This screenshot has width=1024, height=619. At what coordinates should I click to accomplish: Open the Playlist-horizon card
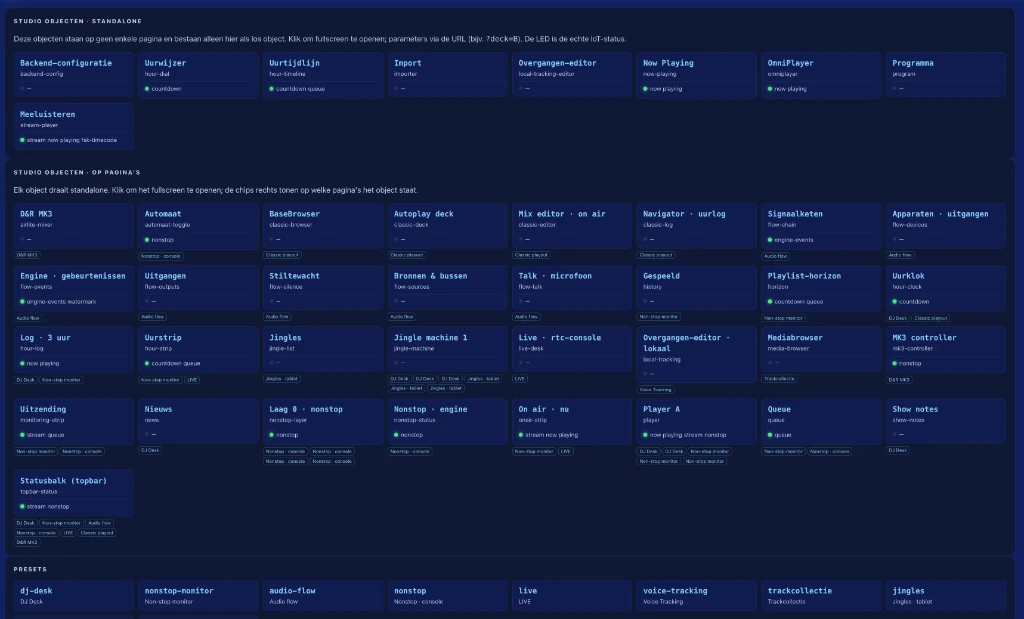[x=822, y=288]
